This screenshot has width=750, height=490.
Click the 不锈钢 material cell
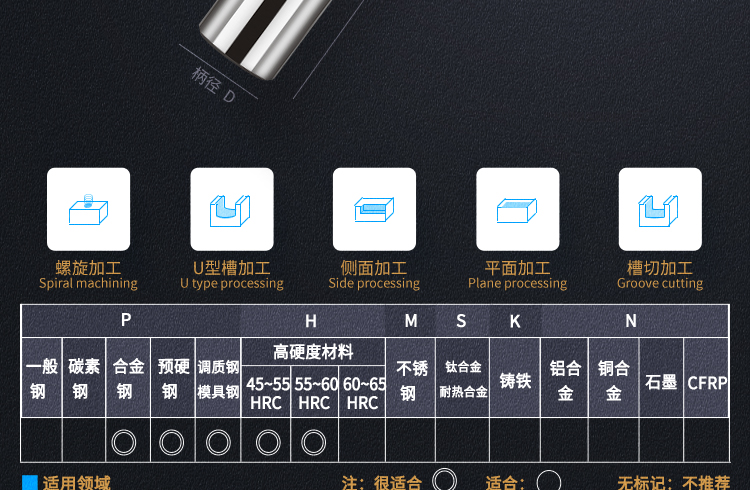click(411, 378)
